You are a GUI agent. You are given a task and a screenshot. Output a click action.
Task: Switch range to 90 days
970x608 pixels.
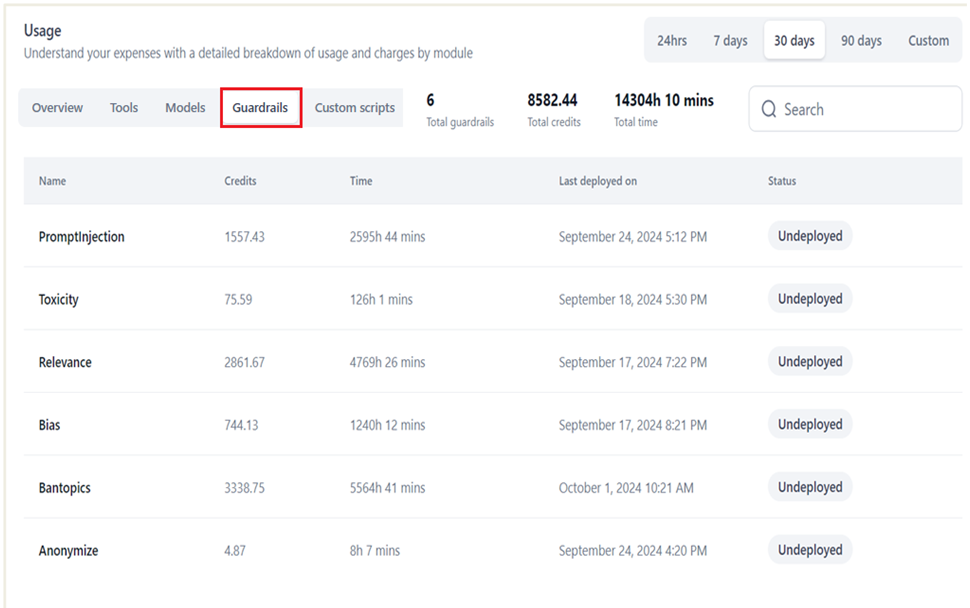[x=861, y=41]
